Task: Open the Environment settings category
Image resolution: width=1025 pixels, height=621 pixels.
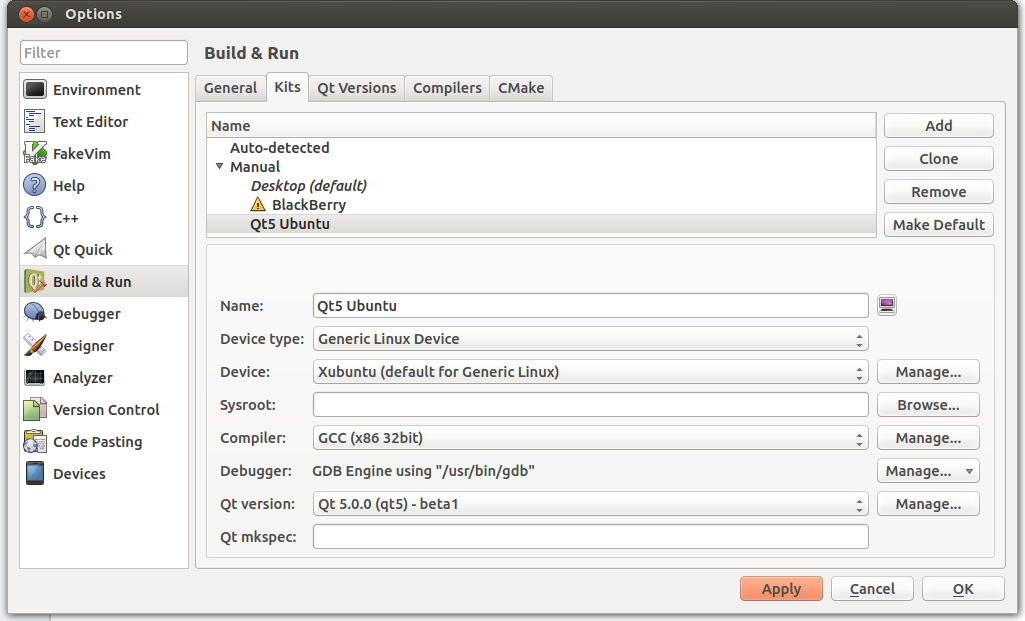Action: pyautogui.click(x=104, y=89)
